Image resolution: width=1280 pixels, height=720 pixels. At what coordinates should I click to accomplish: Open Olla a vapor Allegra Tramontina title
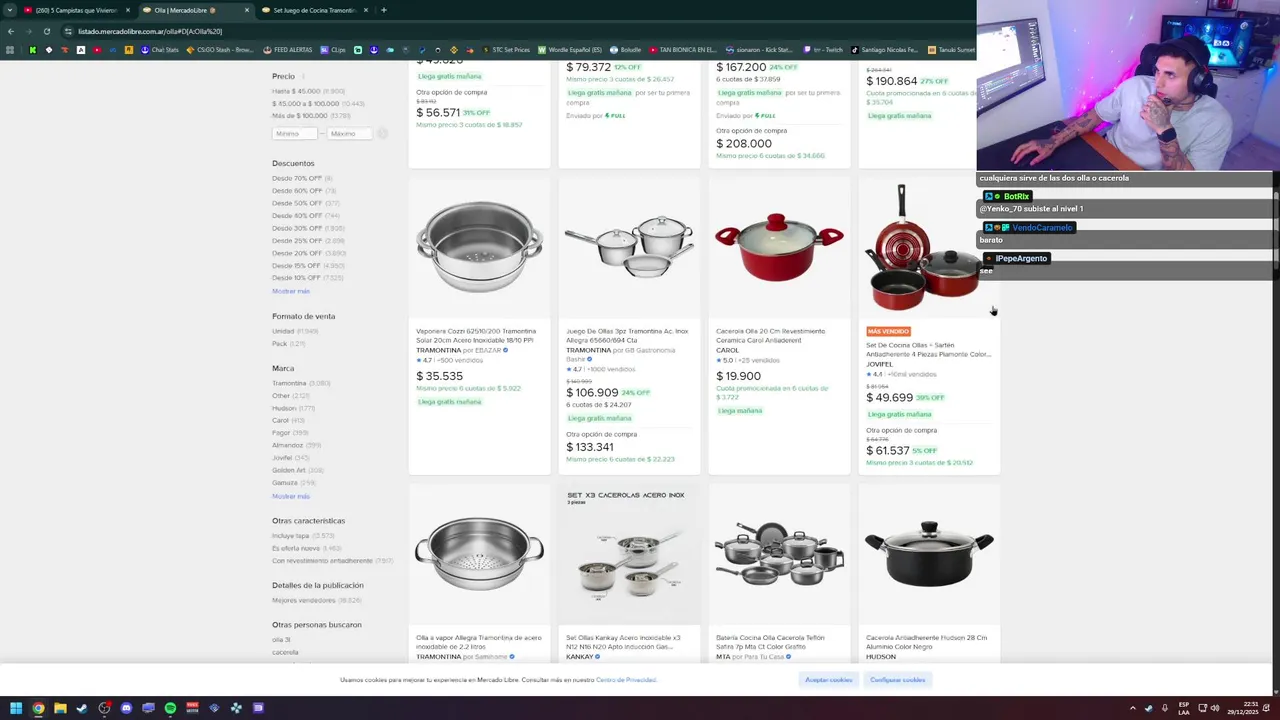[478, 642]
